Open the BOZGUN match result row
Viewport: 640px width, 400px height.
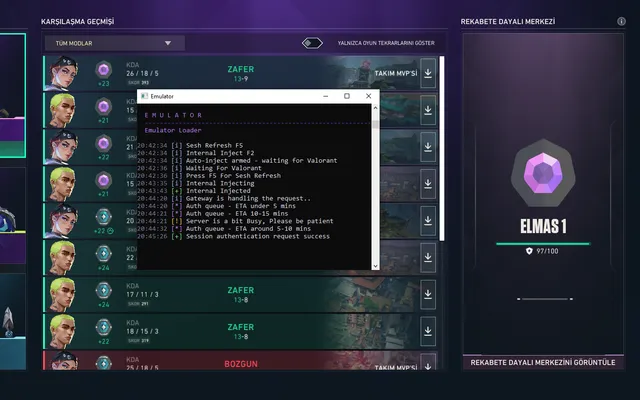pos(240,361)
